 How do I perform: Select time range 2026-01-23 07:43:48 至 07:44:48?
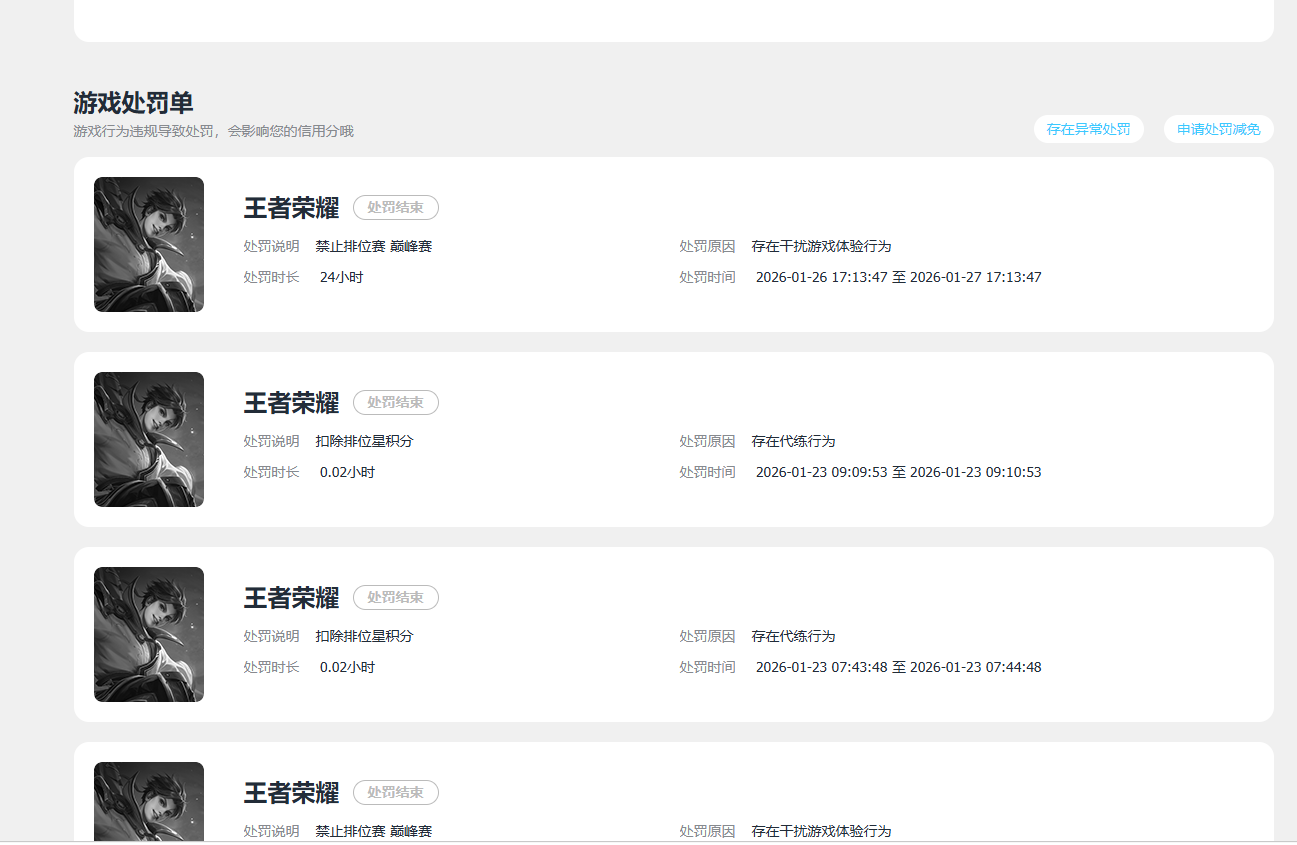point(898,667)
